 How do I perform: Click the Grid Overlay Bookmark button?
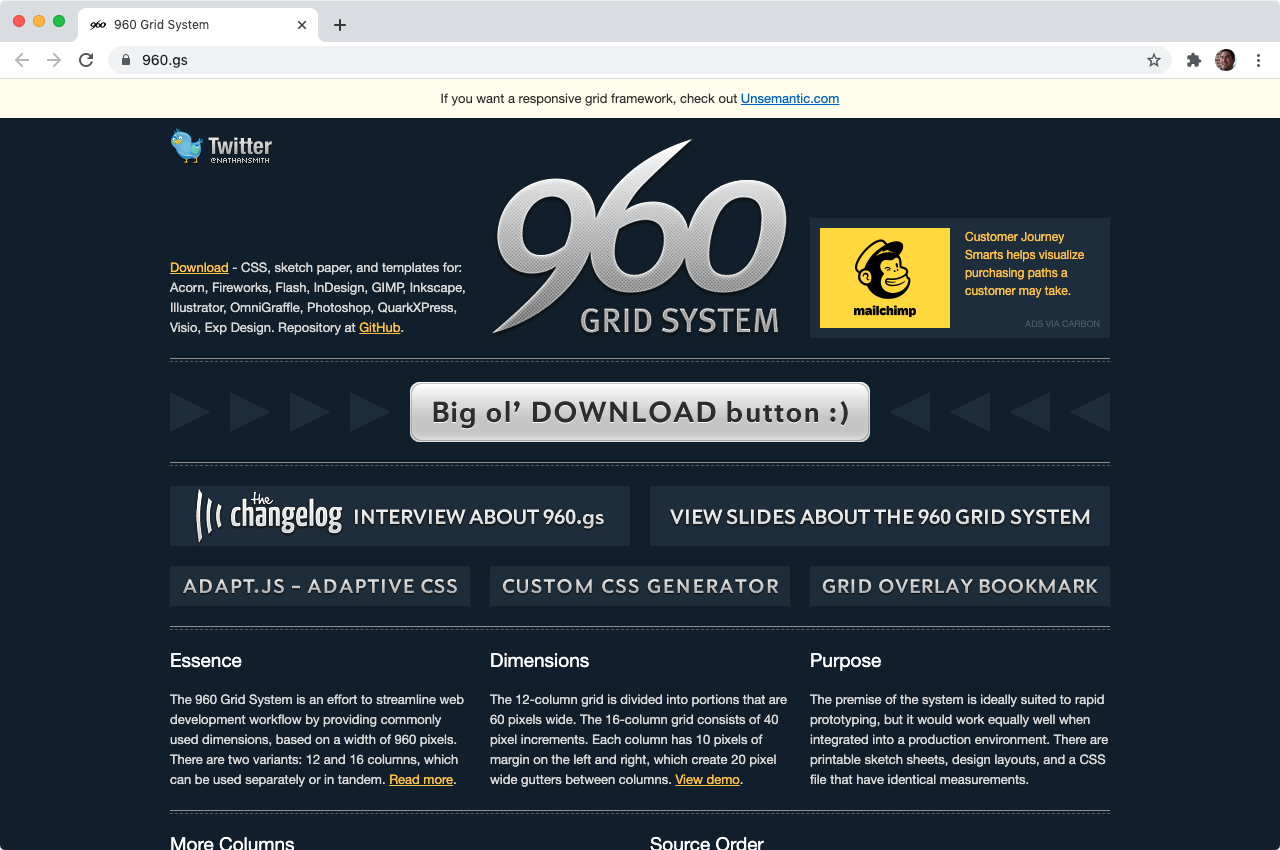click(959, 586)
